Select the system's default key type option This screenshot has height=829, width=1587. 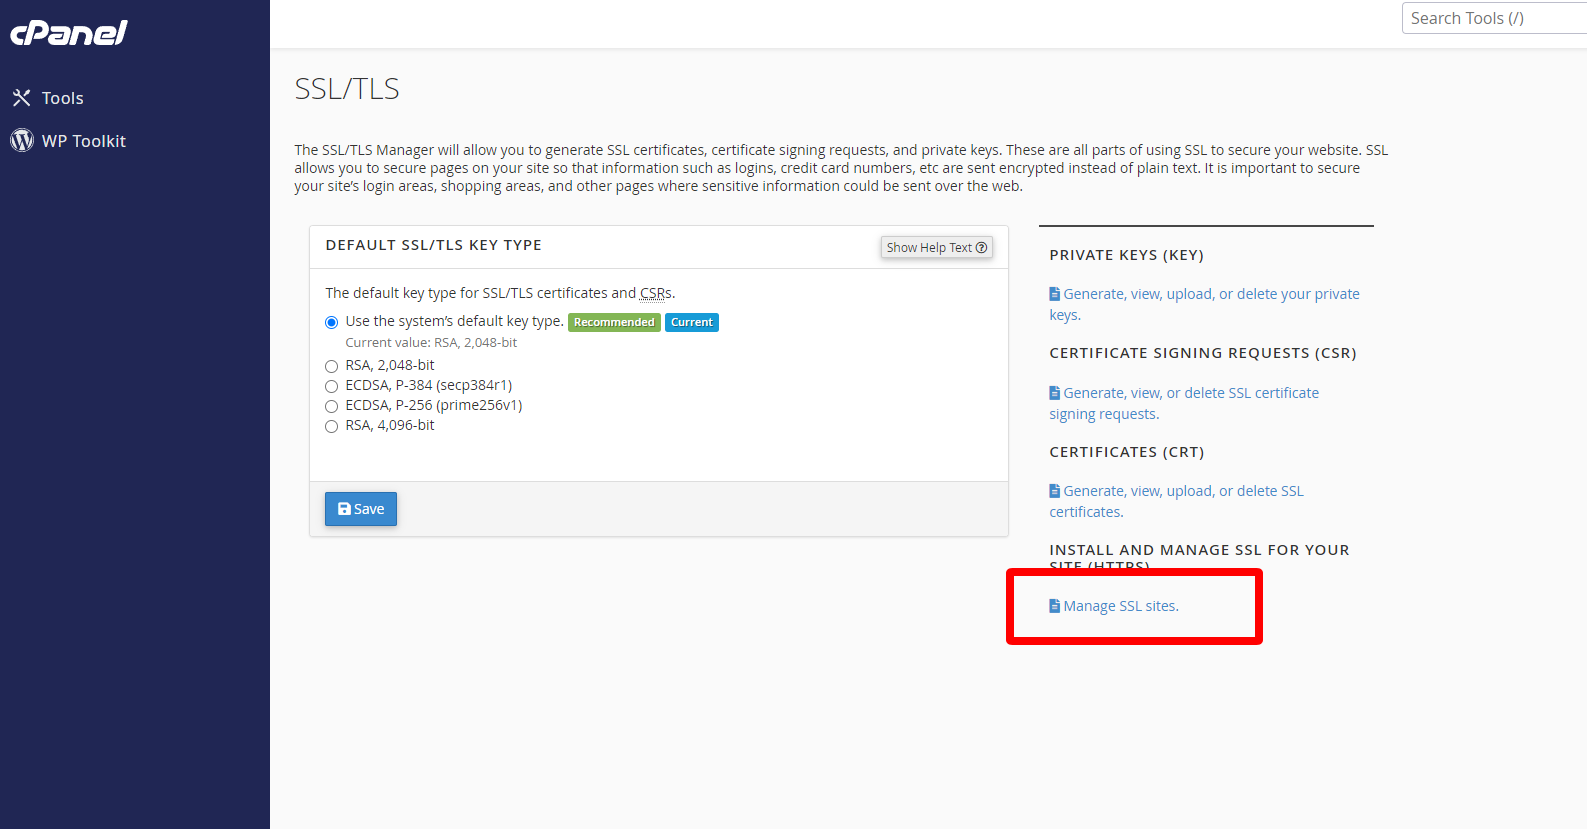point(332,323)
